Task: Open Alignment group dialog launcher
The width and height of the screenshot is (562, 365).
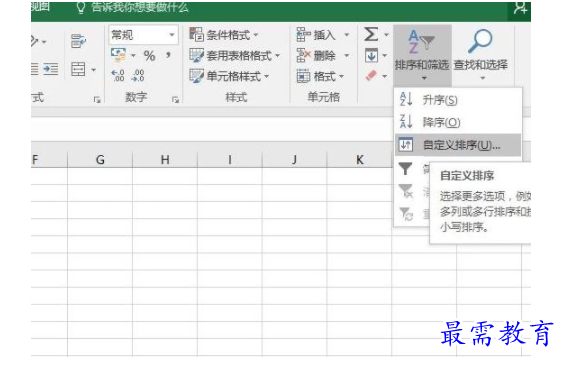Action: coord(97,99)
